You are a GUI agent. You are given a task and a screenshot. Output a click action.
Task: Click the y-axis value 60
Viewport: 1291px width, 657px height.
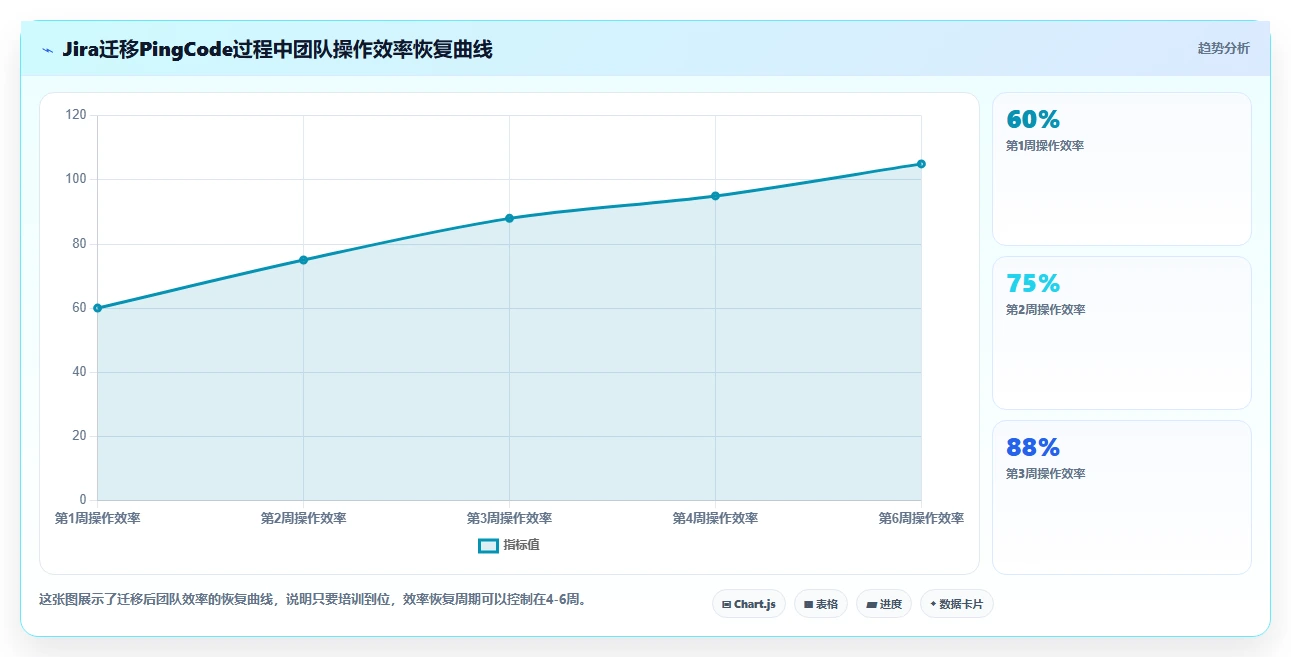click(80, 308)
